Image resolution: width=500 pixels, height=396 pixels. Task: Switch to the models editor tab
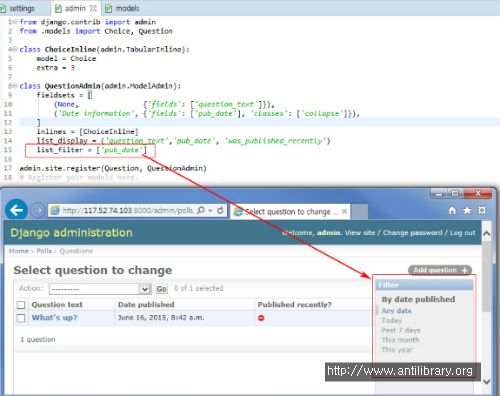pos(122,8)
